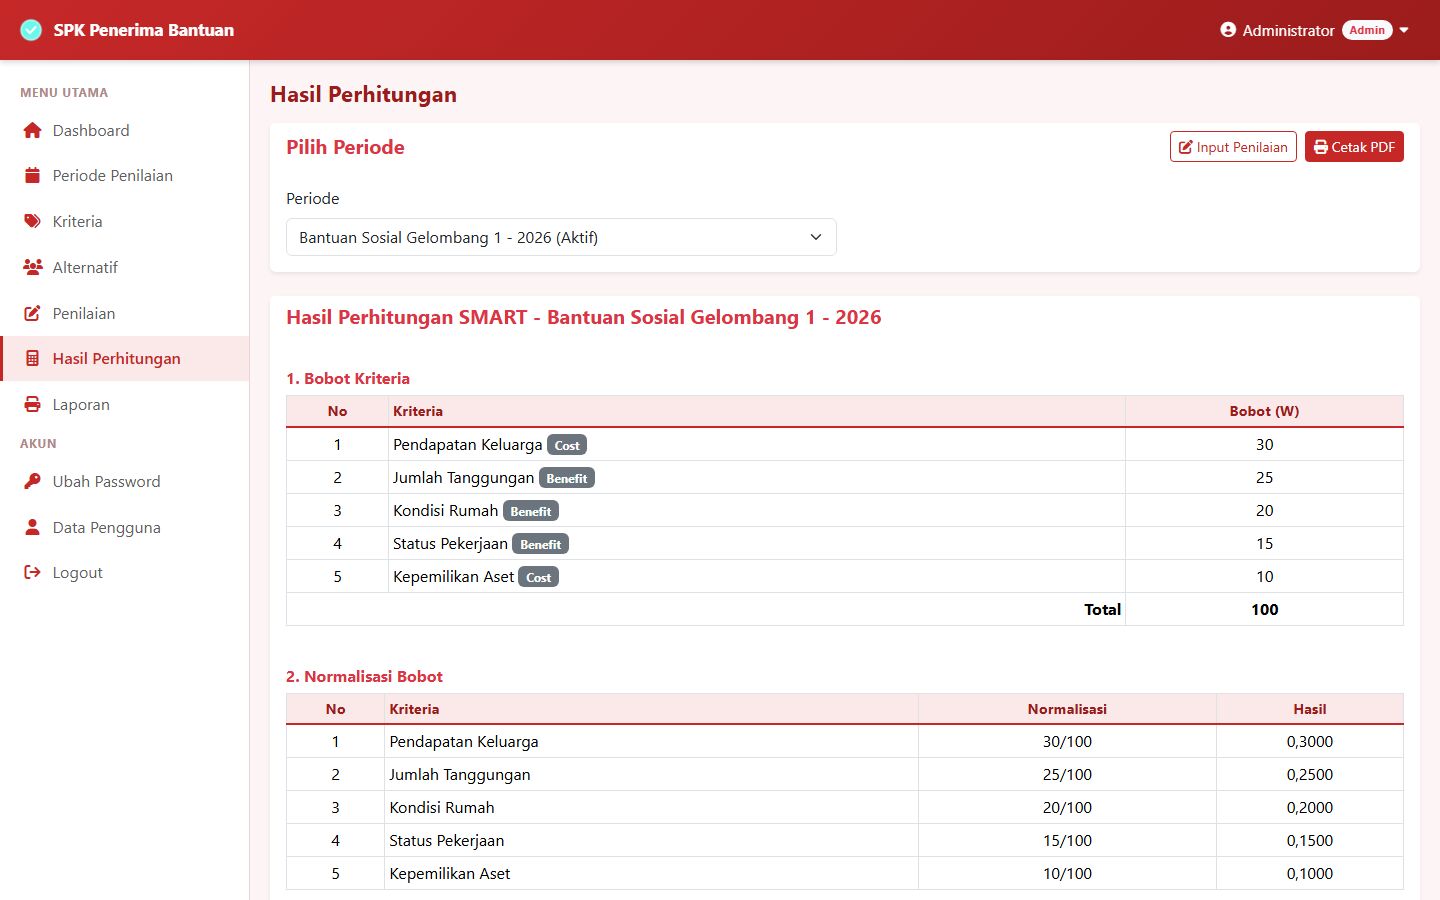Open the Administrator account dropdown caret
The width and height of the screenshot is (1440, 900).
point(1404,30)
